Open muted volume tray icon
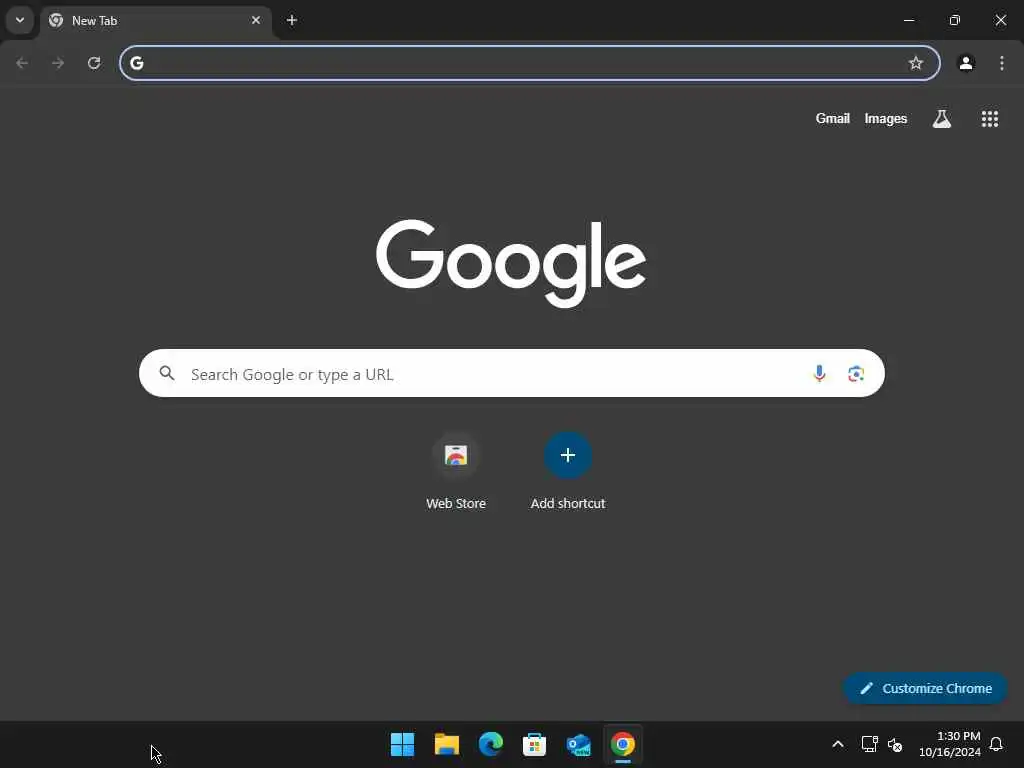 pos(895,744)
